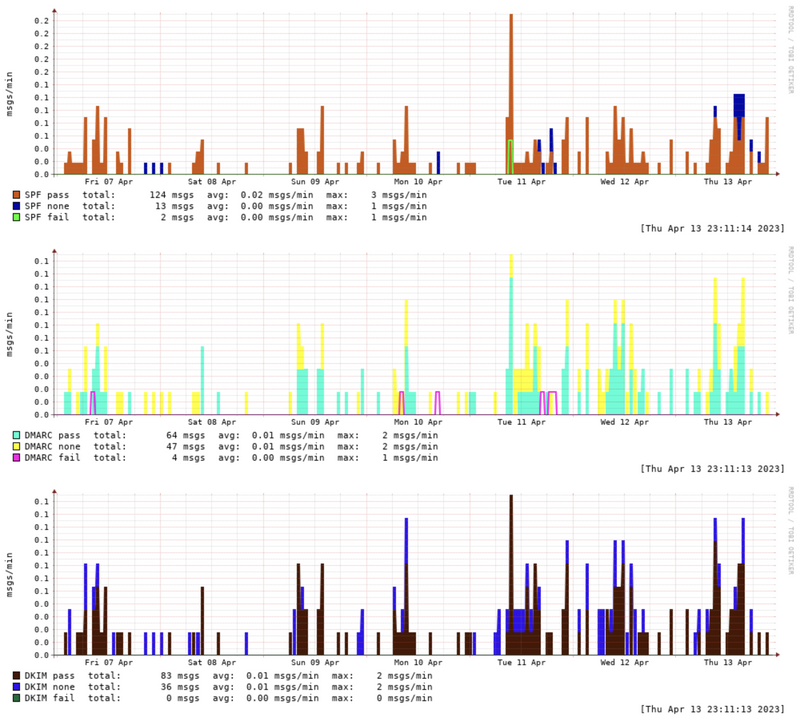Click the 'SPF none' legend label
The width and height of the screenshot is (800, 719).
[x=46, y=206]
